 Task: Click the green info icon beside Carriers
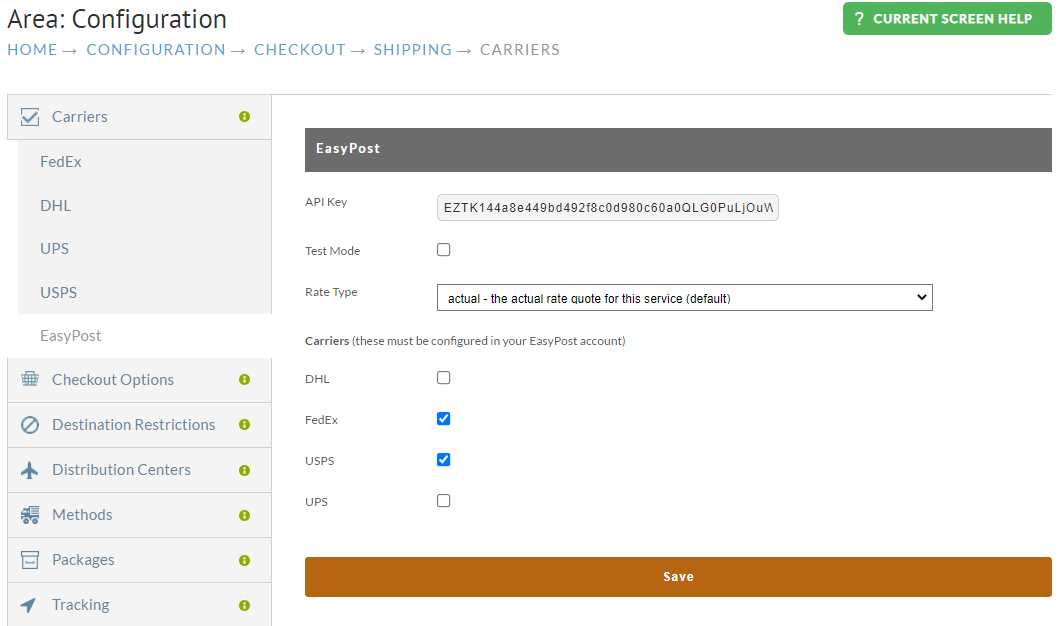tap(244, 117)
